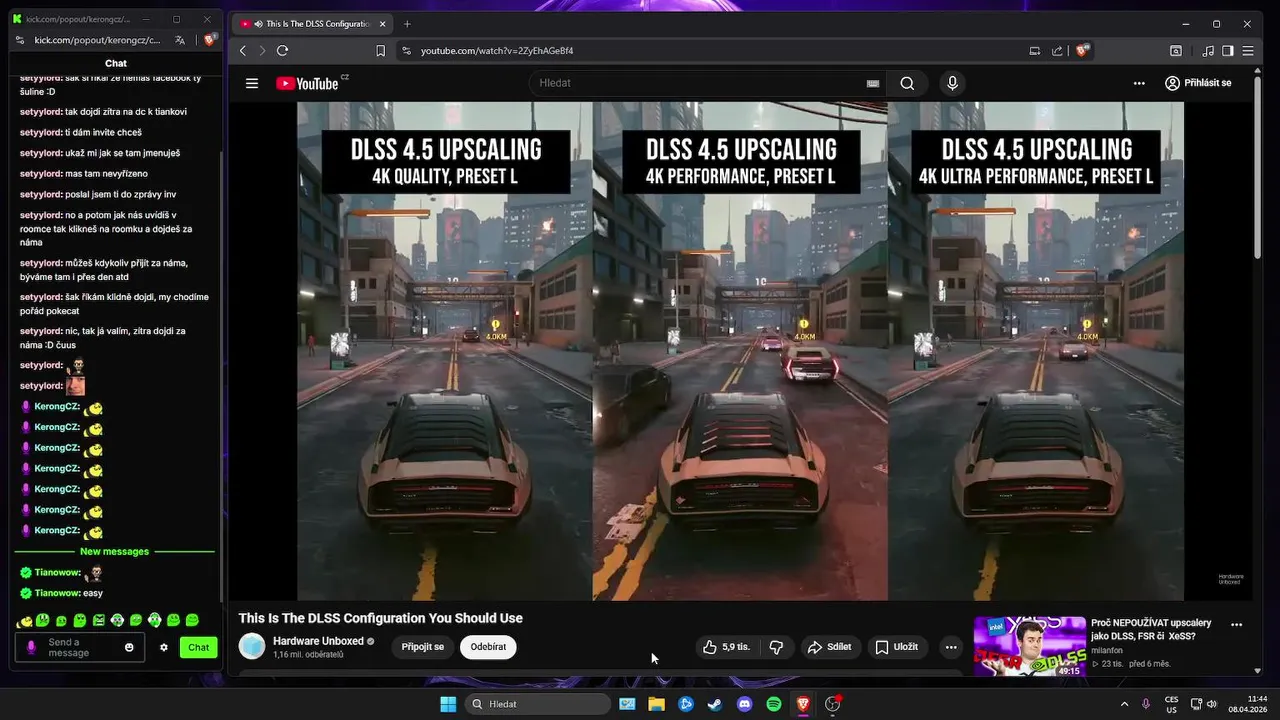The height and width of the screenshot is (720, 1280).
Task: Open volume control in system tray
Action: pyautogui.click(x=1211, y=704)
